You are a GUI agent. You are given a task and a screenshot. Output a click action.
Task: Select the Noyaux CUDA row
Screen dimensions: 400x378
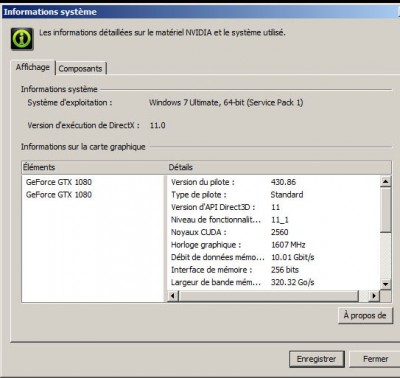pyautogui.click(x=273, y=232)
